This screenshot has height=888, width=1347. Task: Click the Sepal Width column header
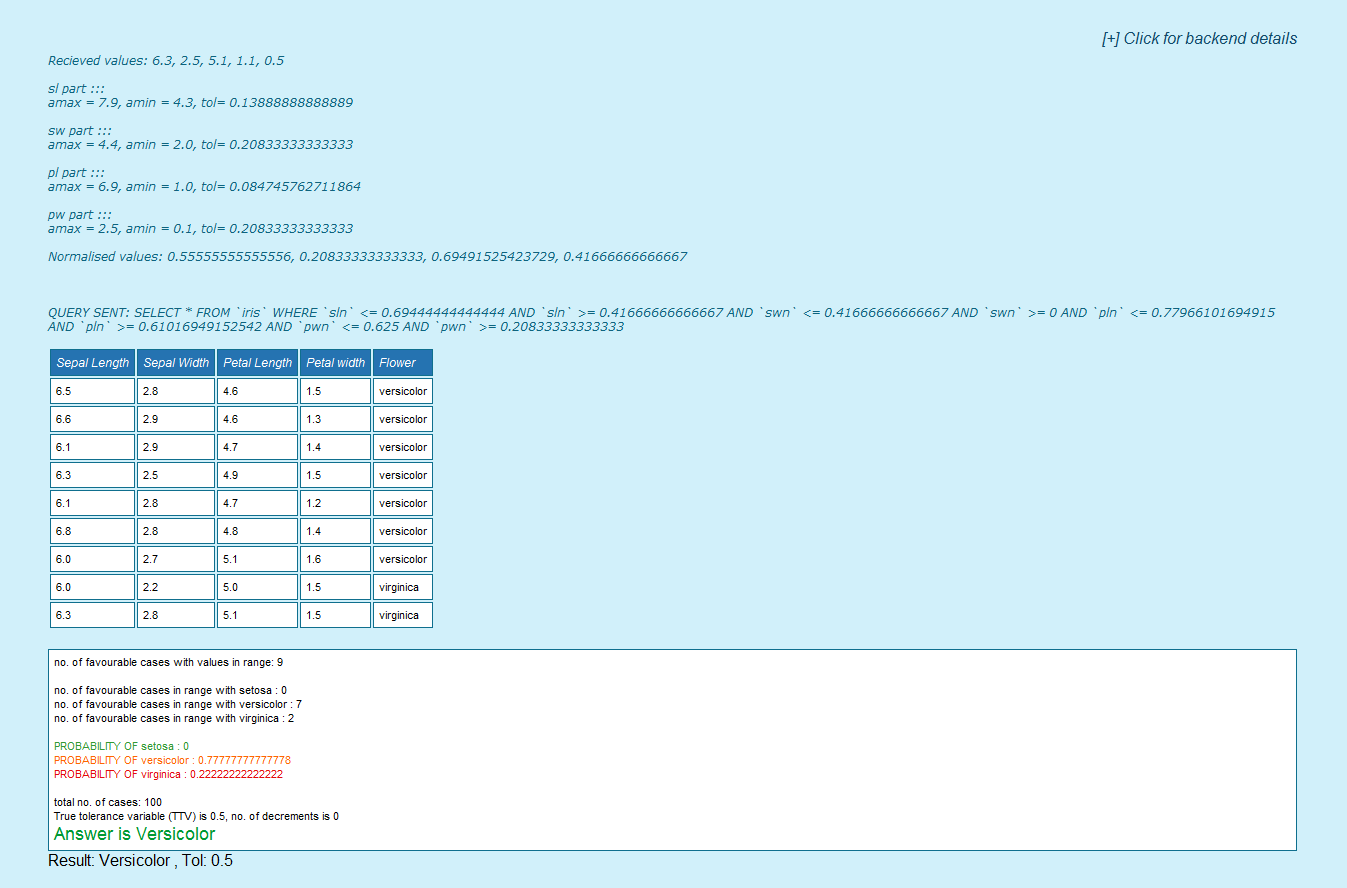point(176,363)
